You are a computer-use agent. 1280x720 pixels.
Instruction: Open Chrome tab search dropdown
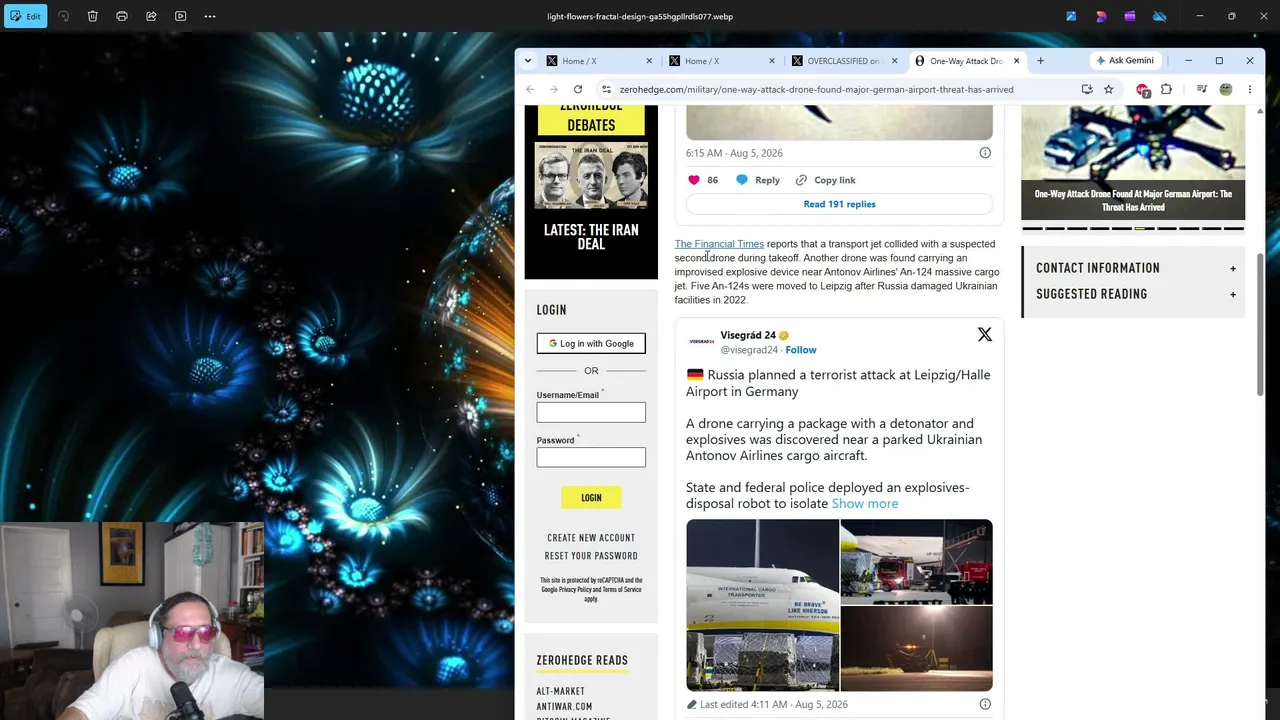(528, 61)
